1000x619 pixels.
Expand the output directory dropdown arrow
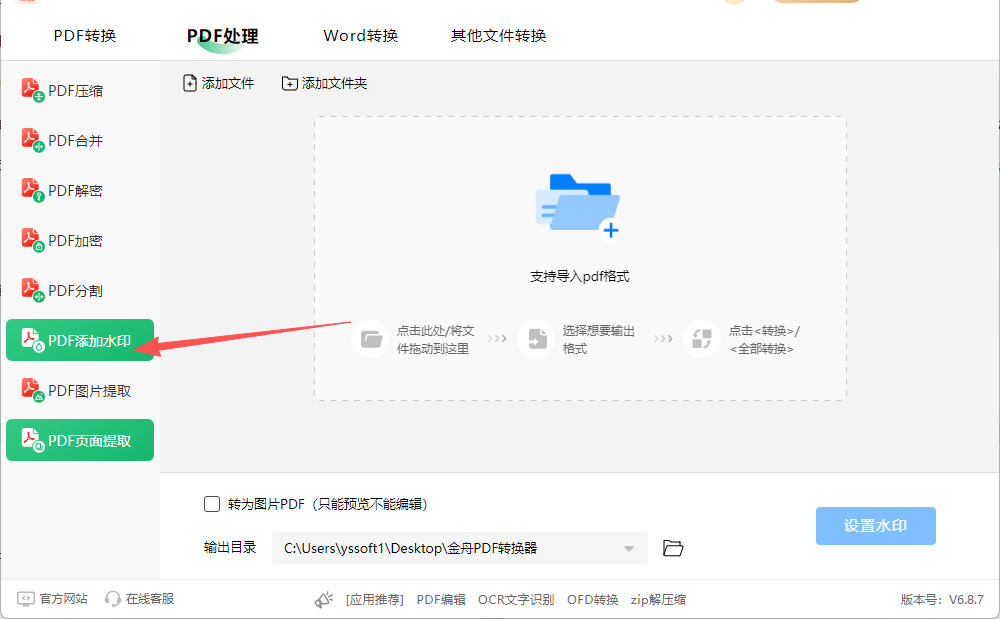tap(629, 548)
